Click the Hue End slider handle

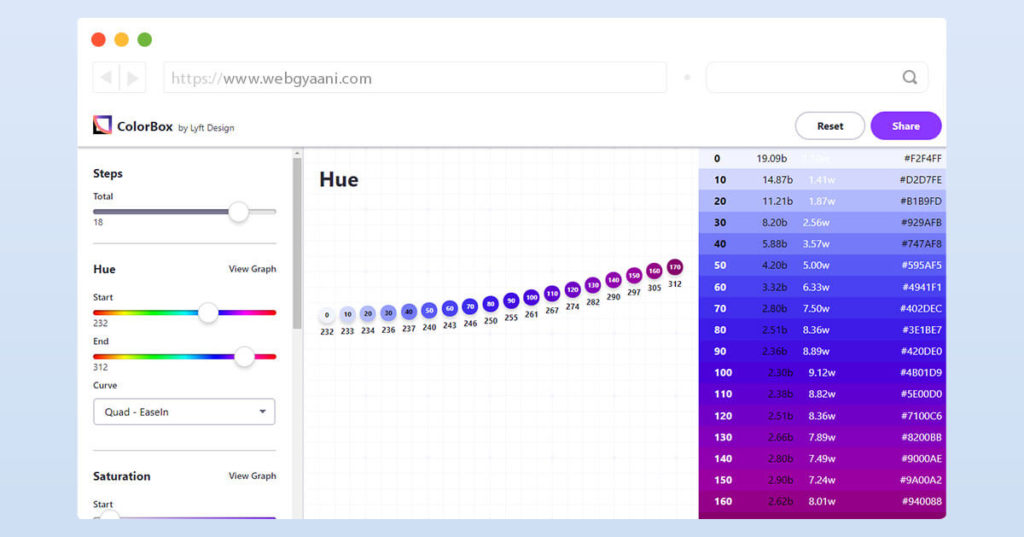(x=244, y=356)
